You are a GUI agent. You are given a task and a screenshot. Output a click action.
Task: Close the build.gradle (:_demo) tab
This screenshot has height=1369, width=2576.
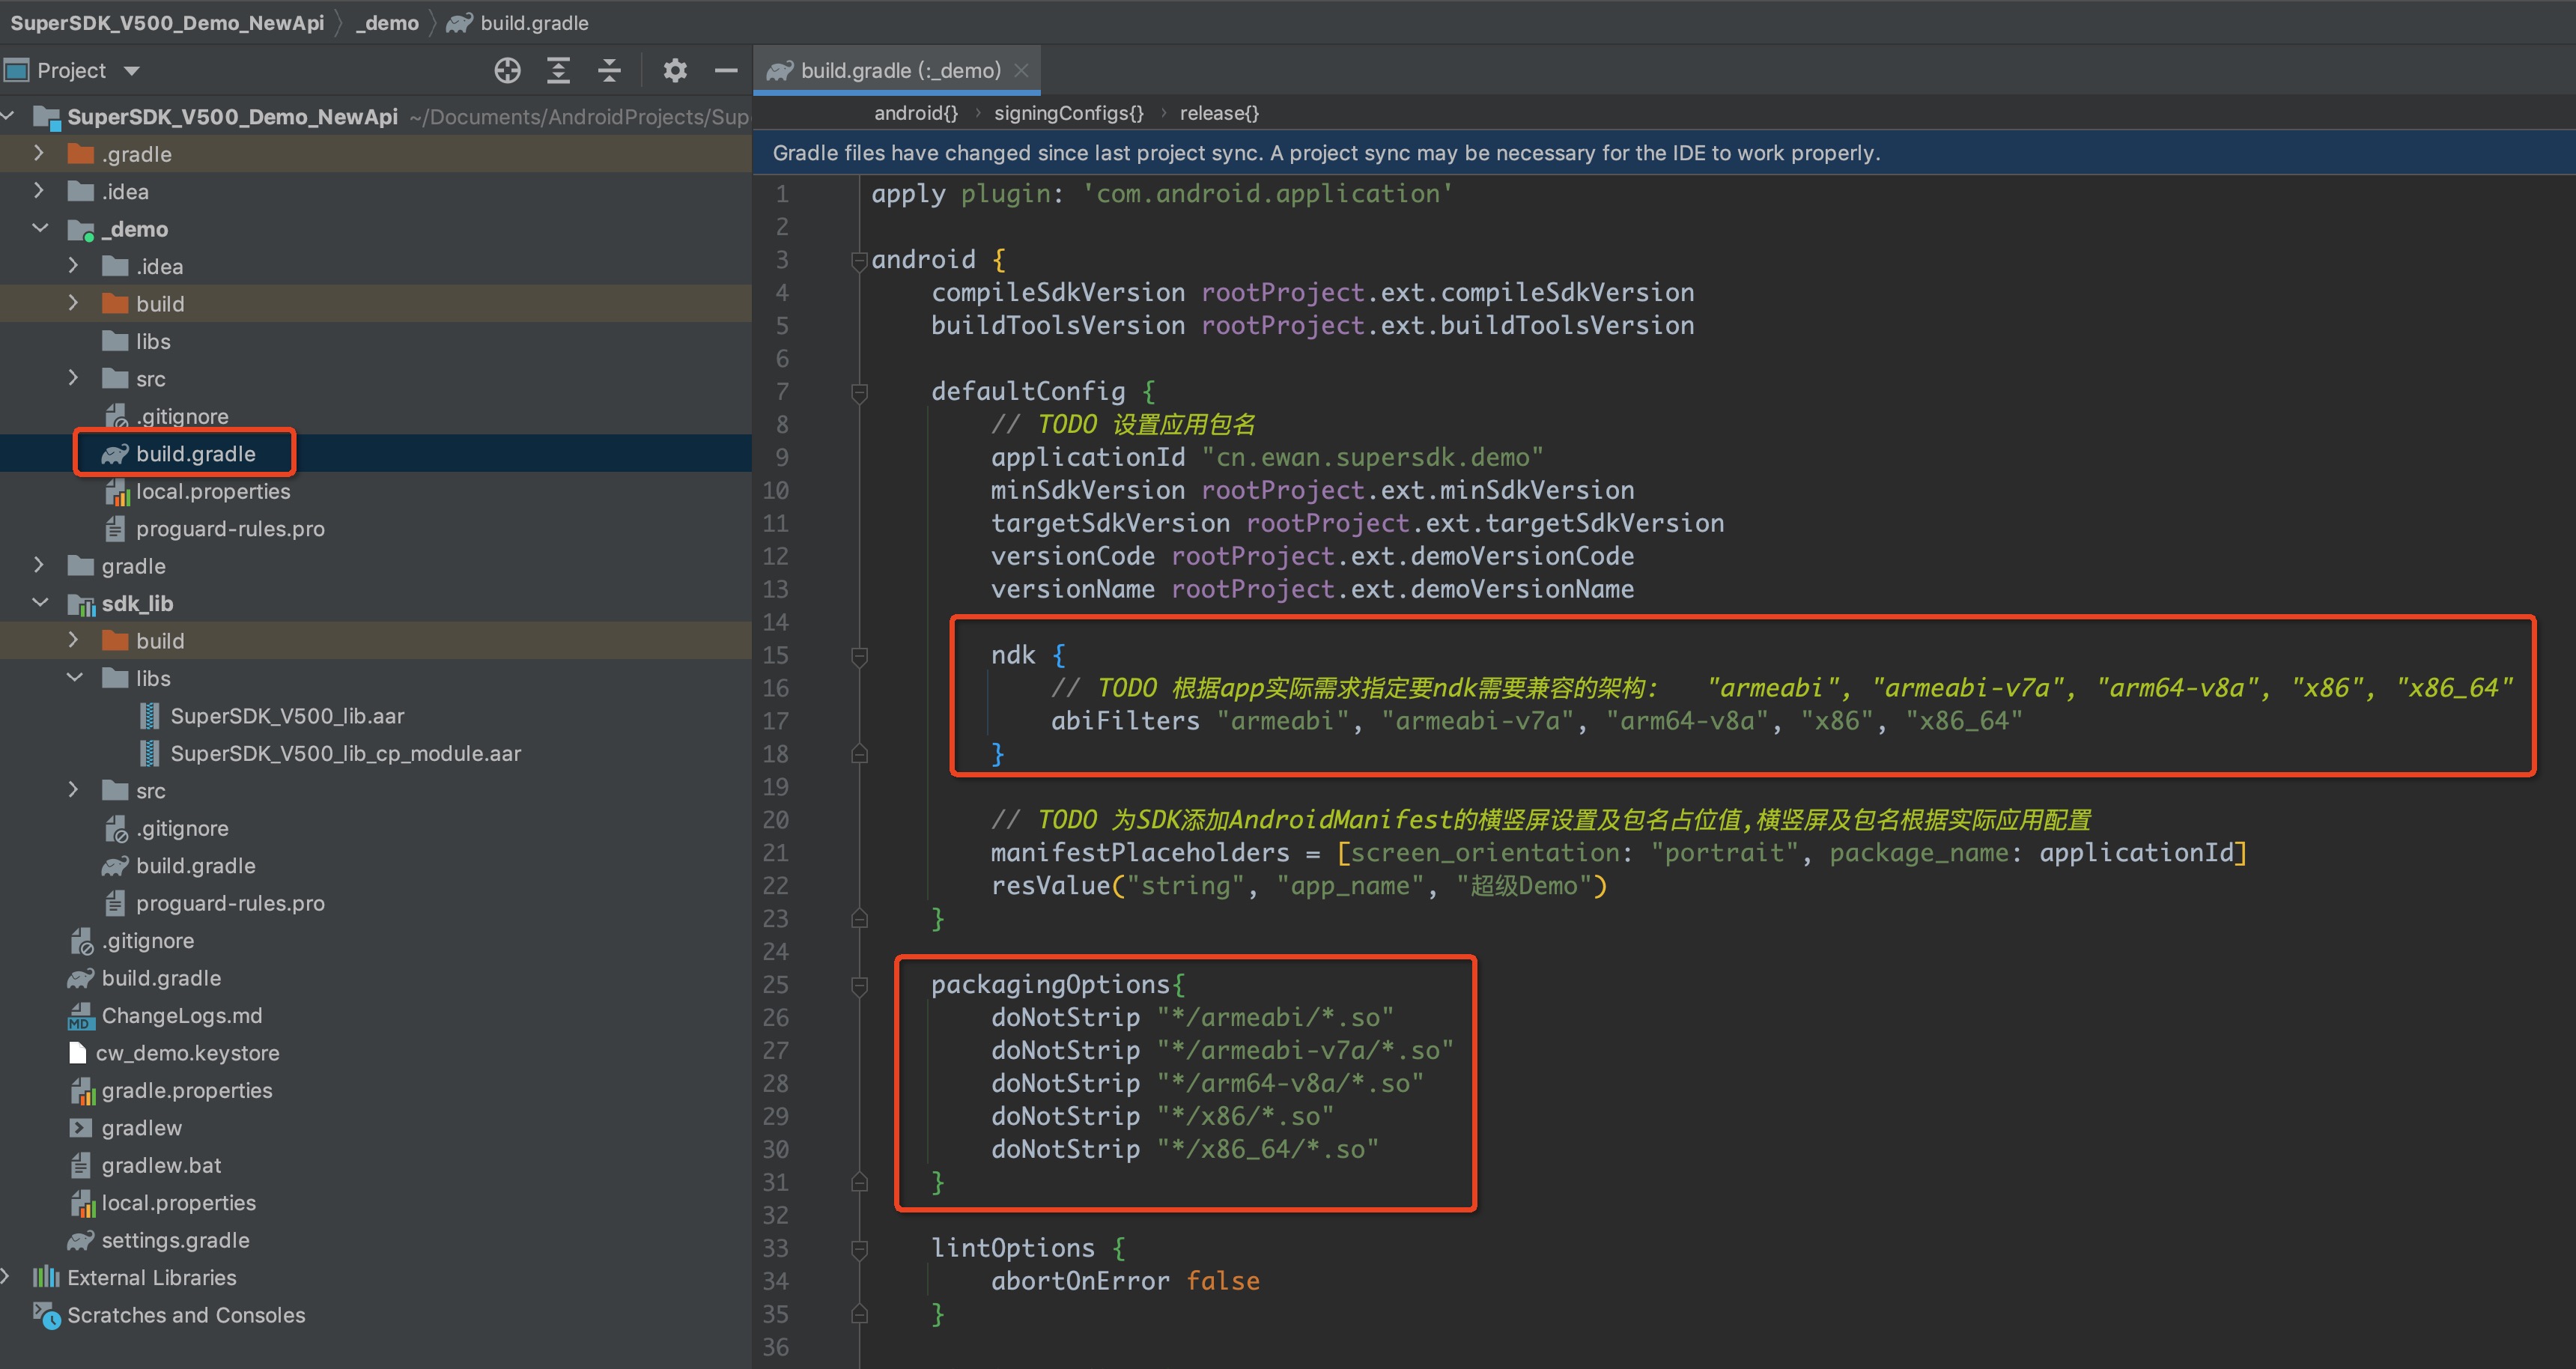1021,70
